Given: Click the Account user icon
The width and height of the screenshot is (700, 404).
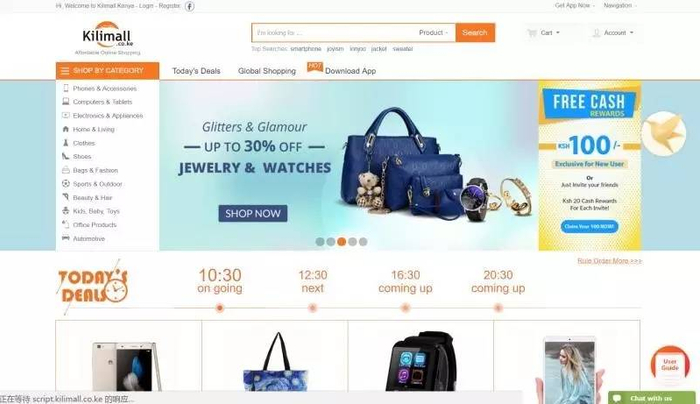Looking at the screenshot, I should [596, 33].
